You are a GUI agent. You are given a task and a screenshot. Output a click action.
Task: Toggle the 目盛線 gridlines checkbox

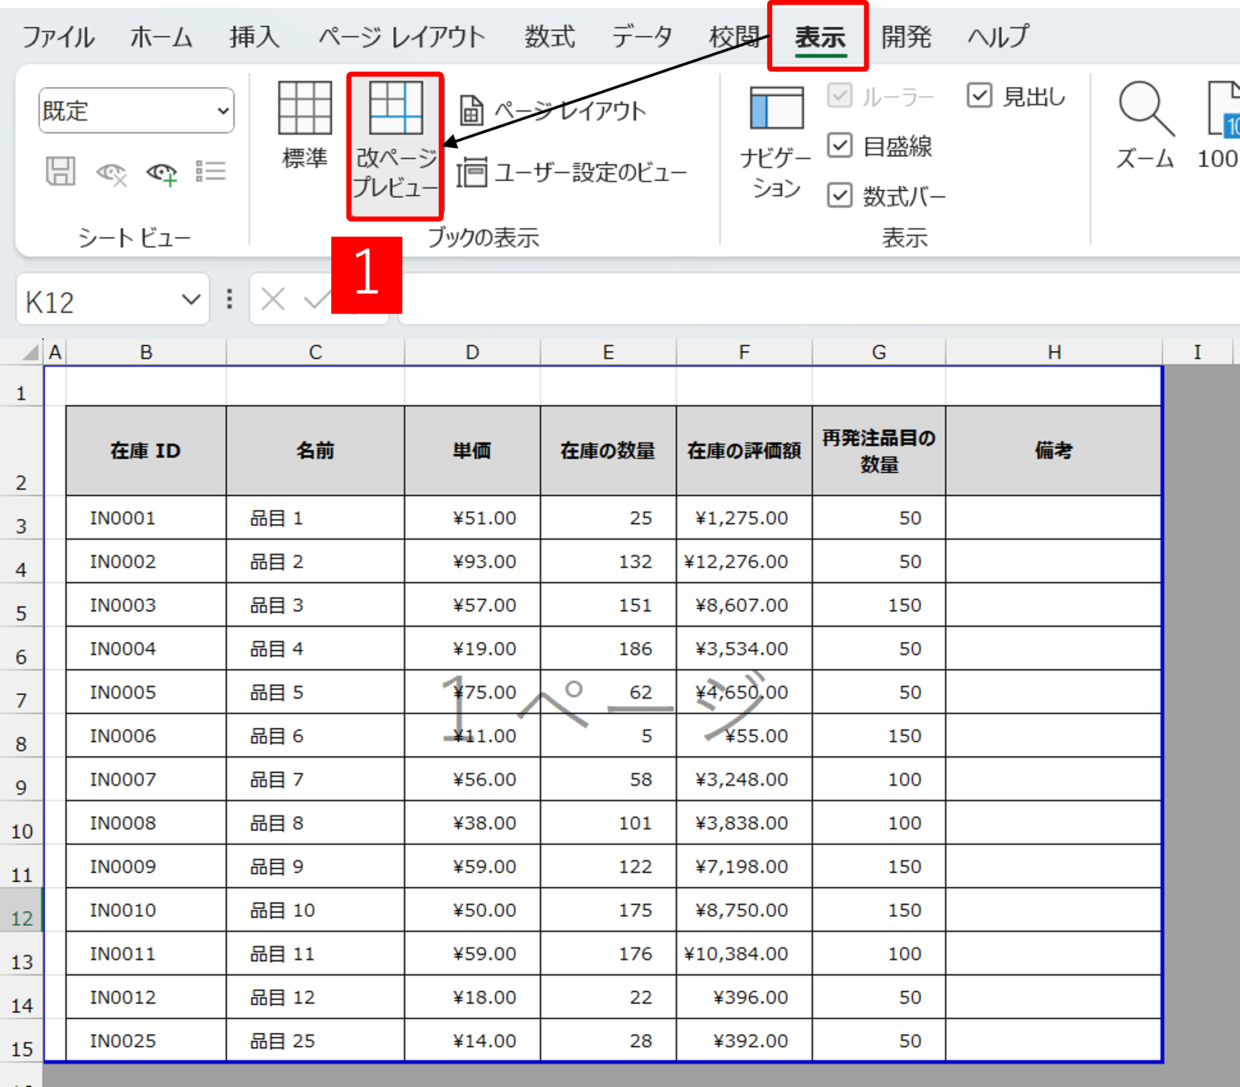point(840,146)
